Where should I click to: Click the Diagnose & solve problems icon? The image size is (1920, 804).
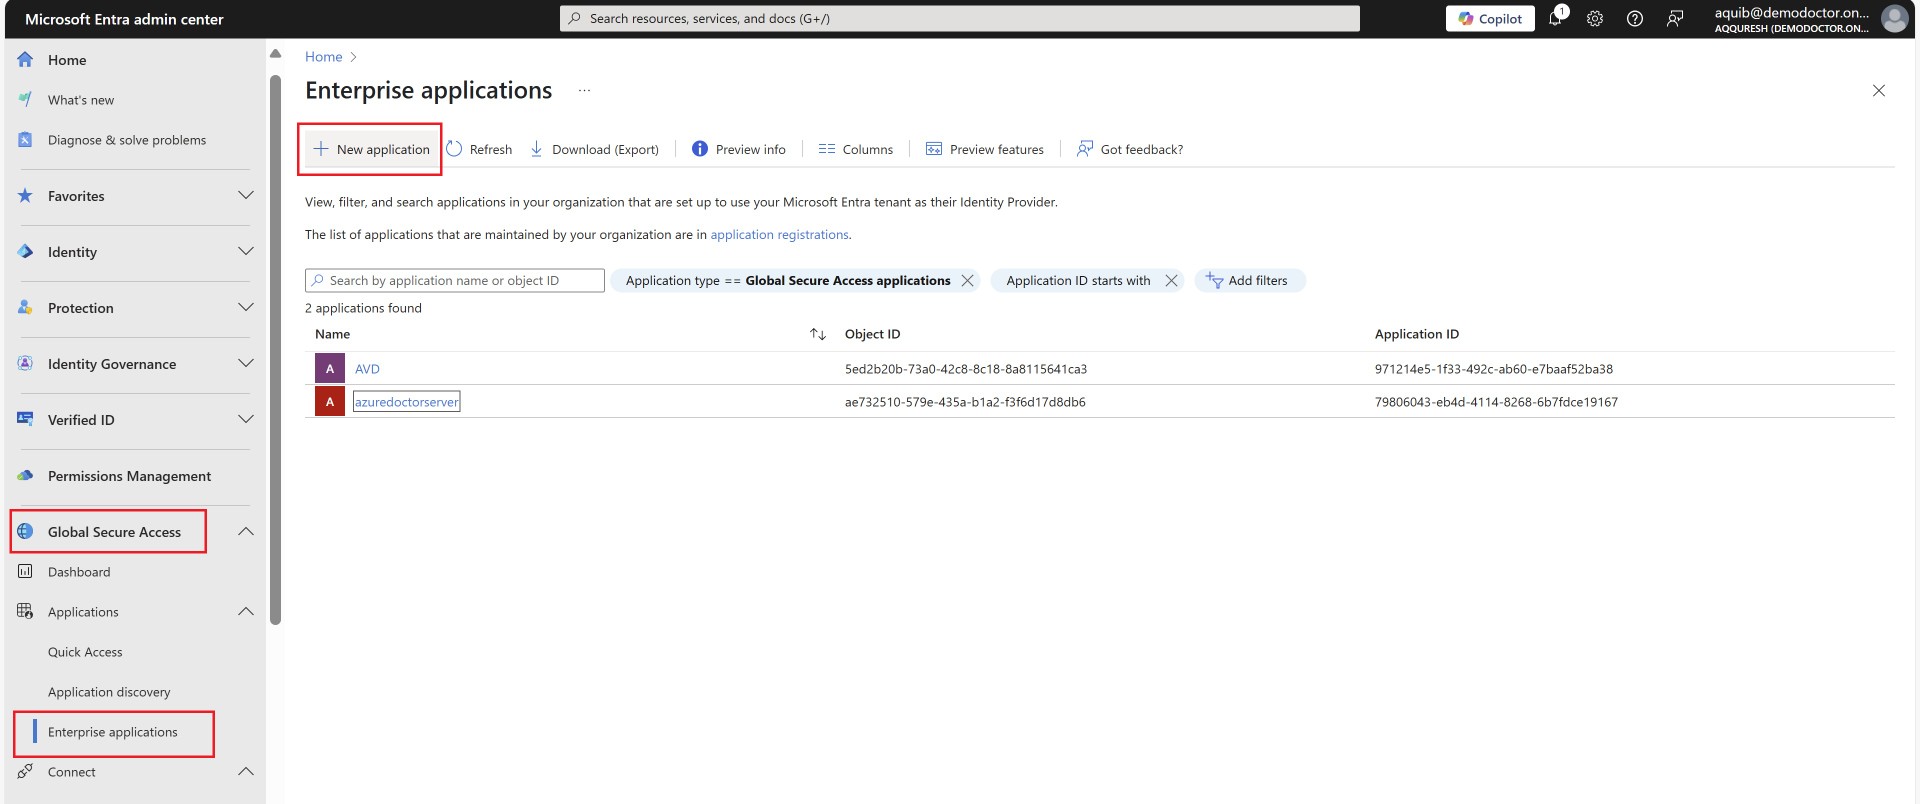click(25, 140)
